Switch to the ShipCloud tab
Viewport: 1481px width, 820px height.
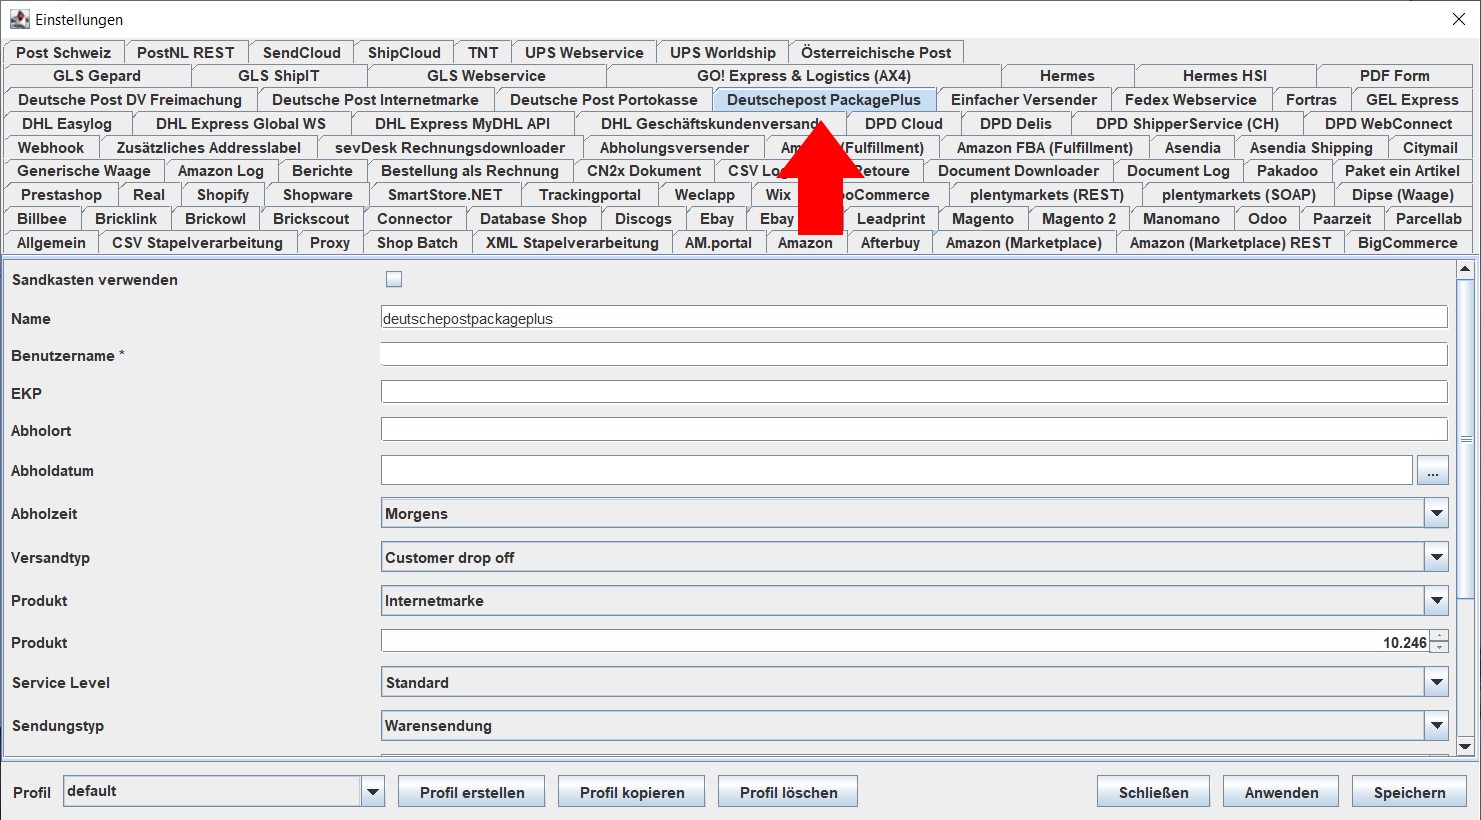point(404,52)
